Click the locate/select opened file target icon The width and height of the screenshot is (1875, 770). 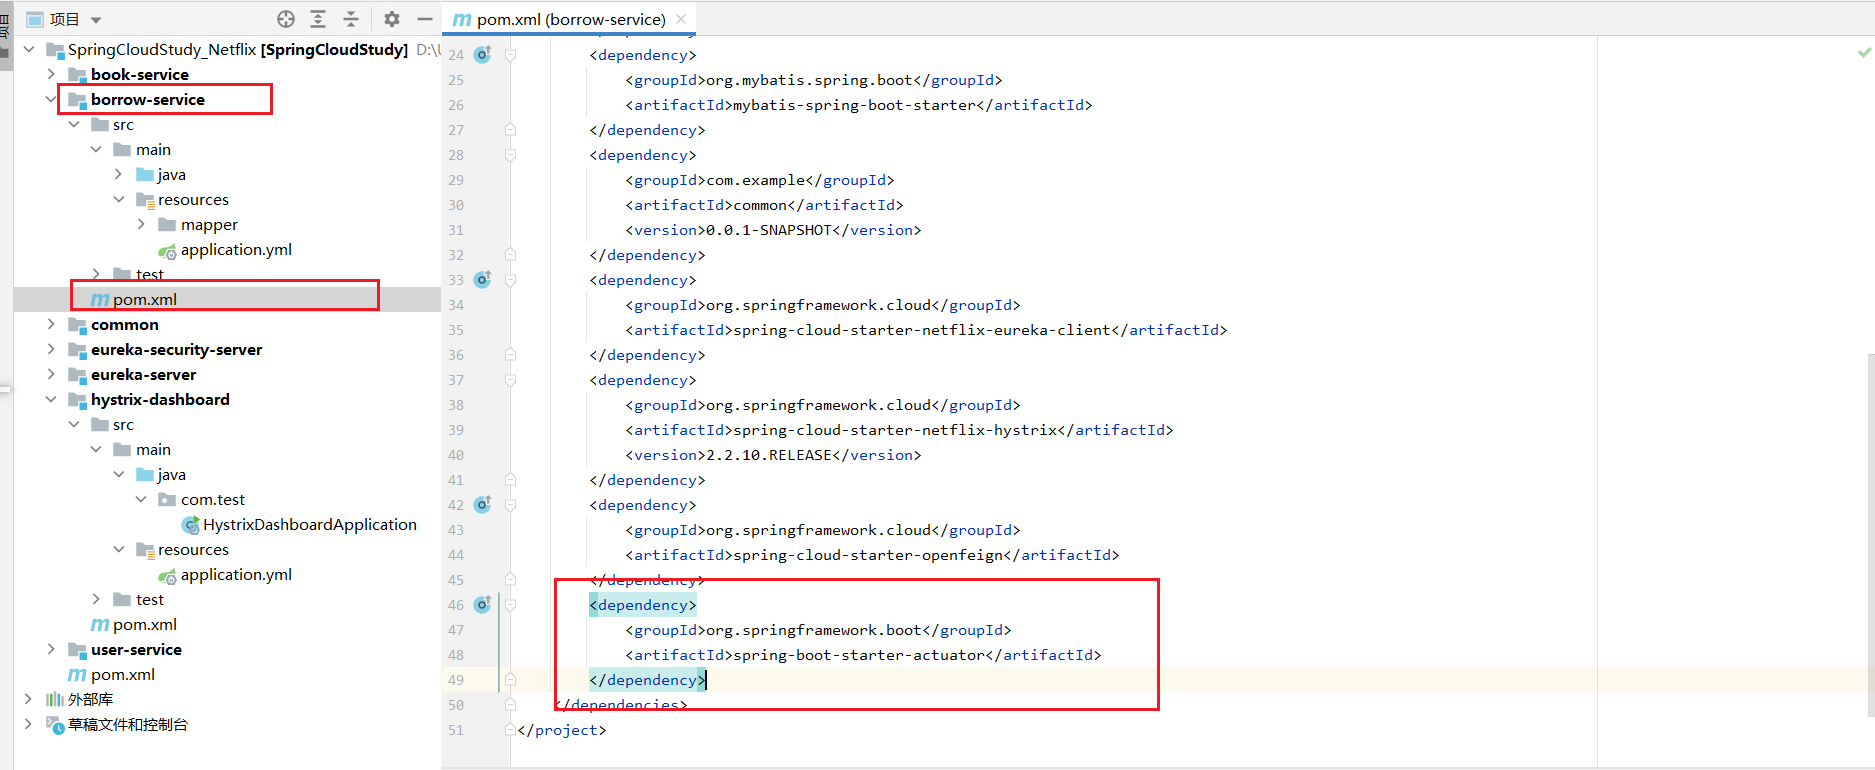click(x=286, y=19)
